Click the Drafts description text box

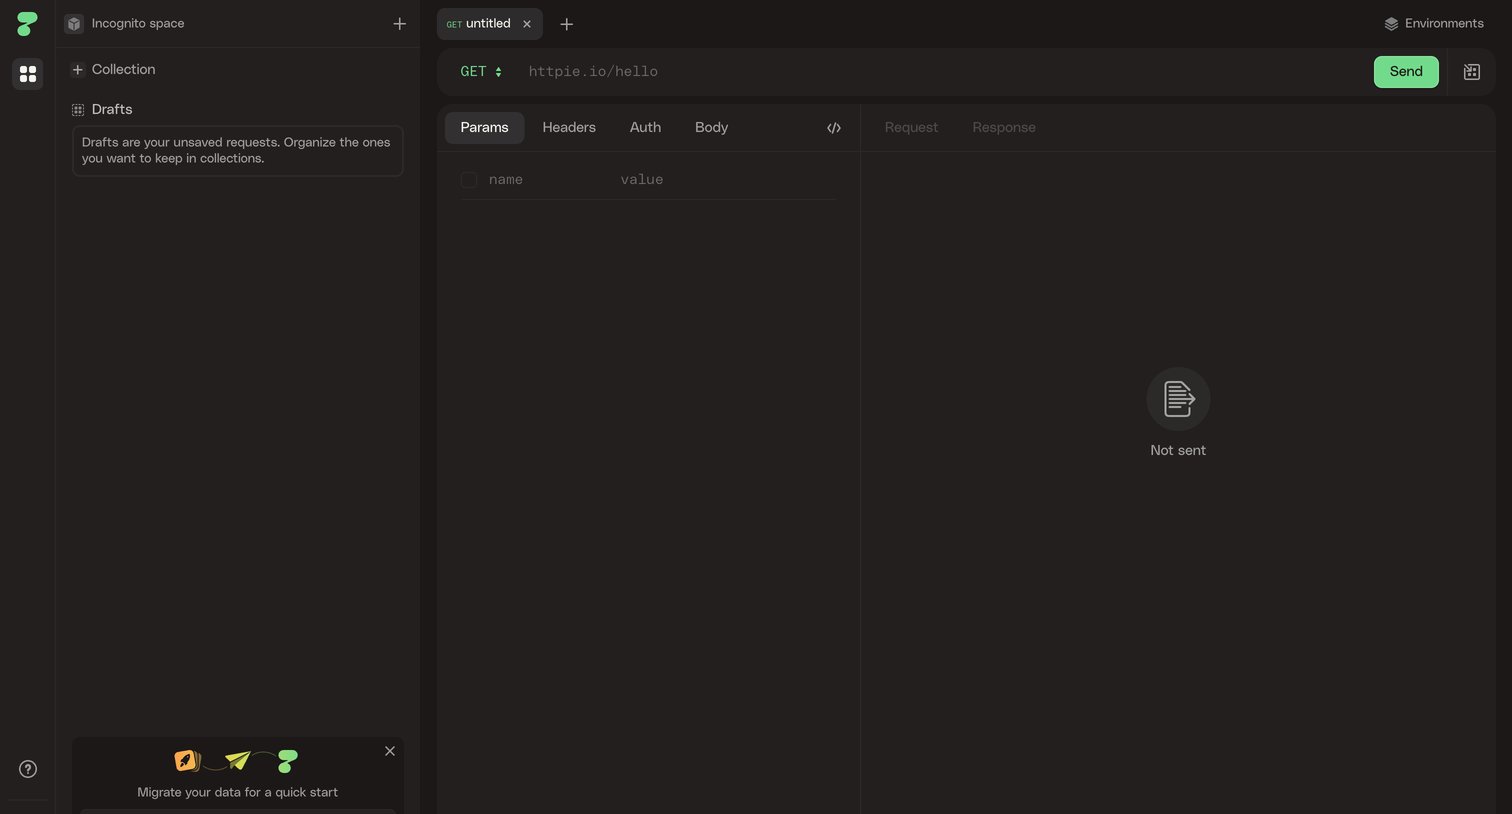click(237, 151)
